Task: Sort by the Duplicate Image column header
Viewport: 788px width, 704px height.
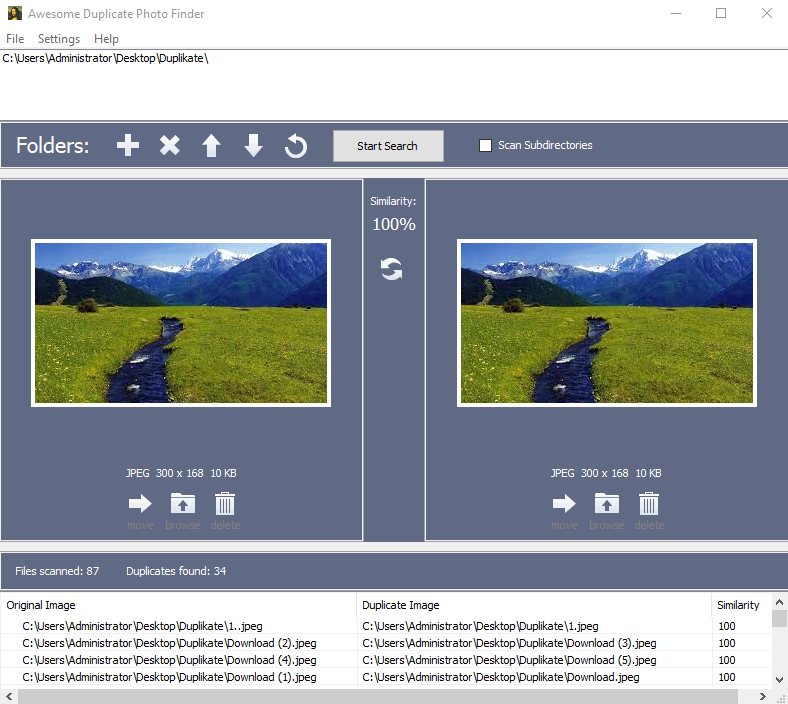Action: pos(534,605)
